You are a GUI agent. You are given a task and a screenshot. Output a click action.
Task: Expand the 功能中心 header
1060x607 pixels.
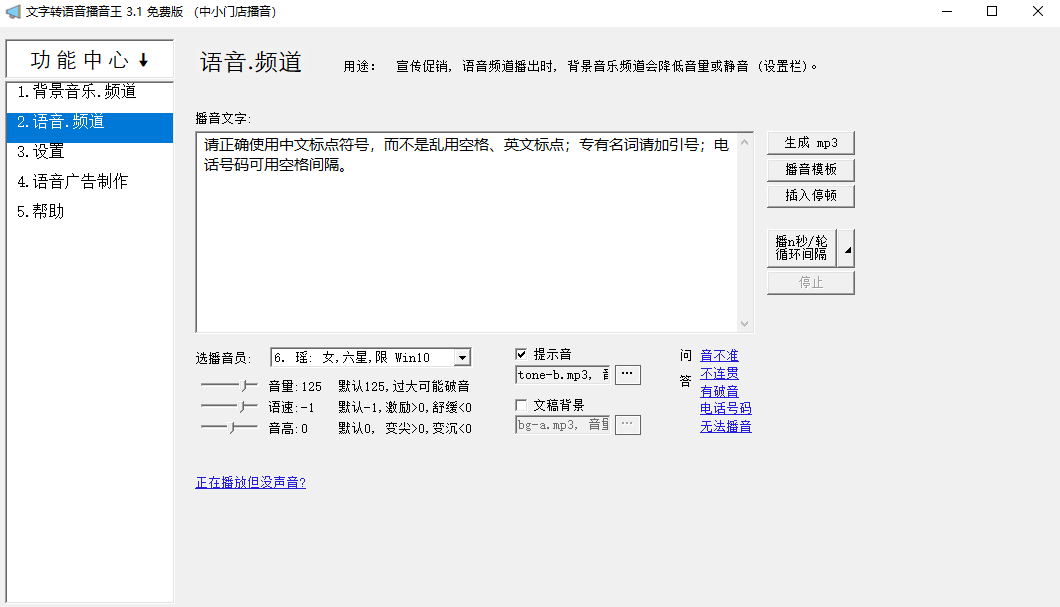coord(90,59)
